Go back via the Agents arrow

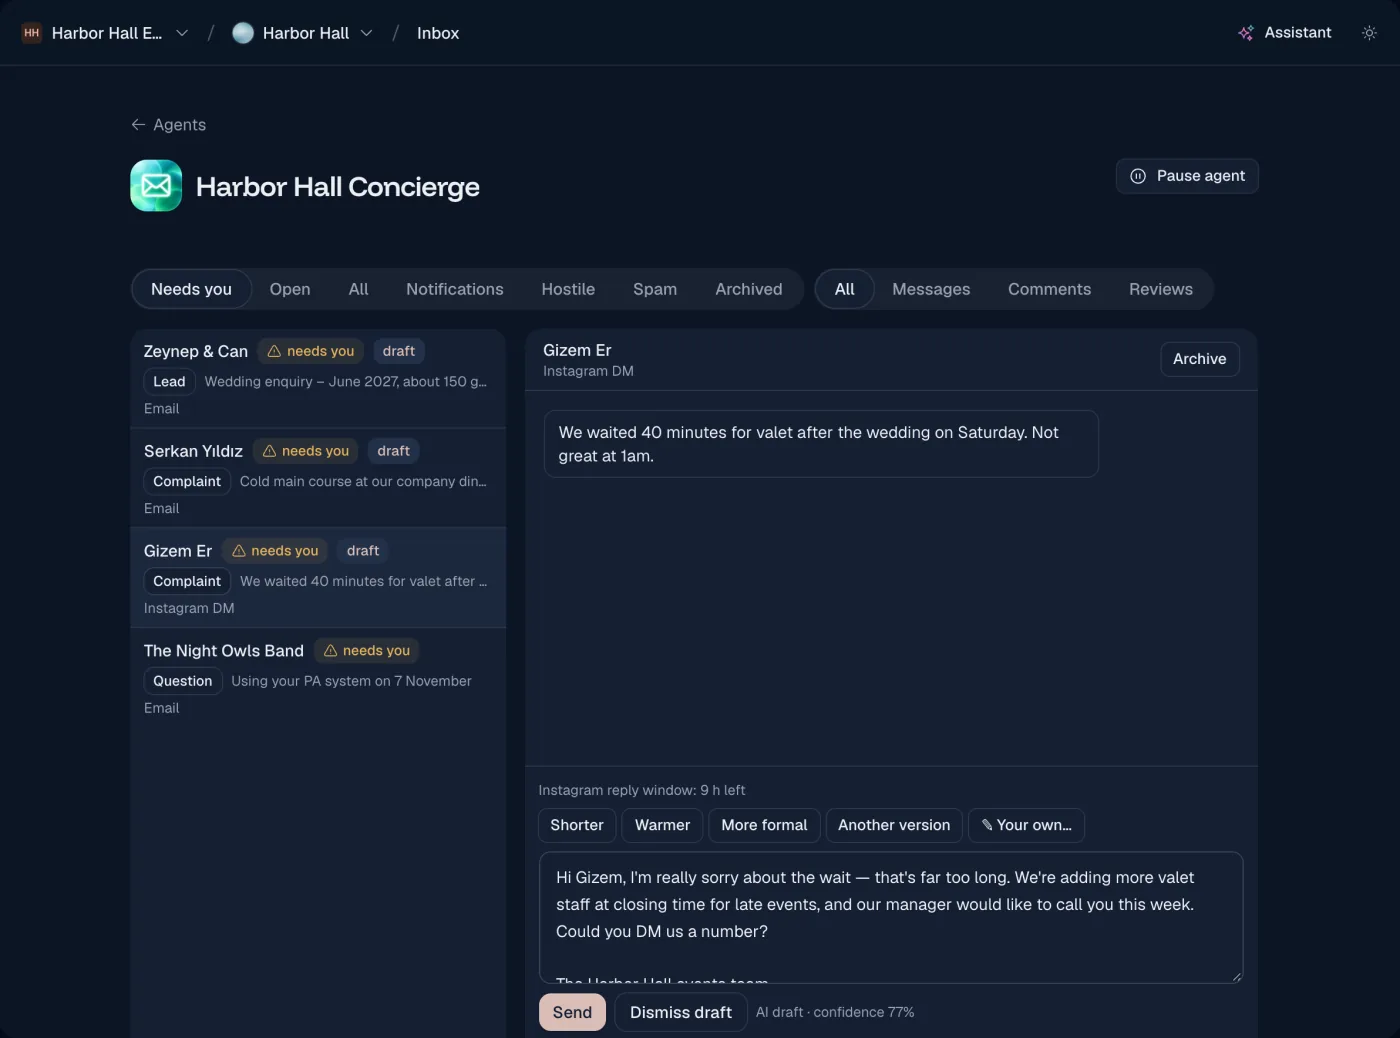pyautogui.click(x=138, y=125)
